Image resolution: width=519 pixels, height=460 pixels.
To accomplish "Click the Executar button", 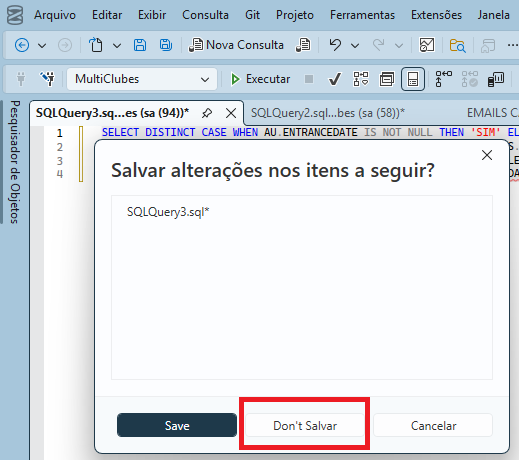I will (261, 79).
